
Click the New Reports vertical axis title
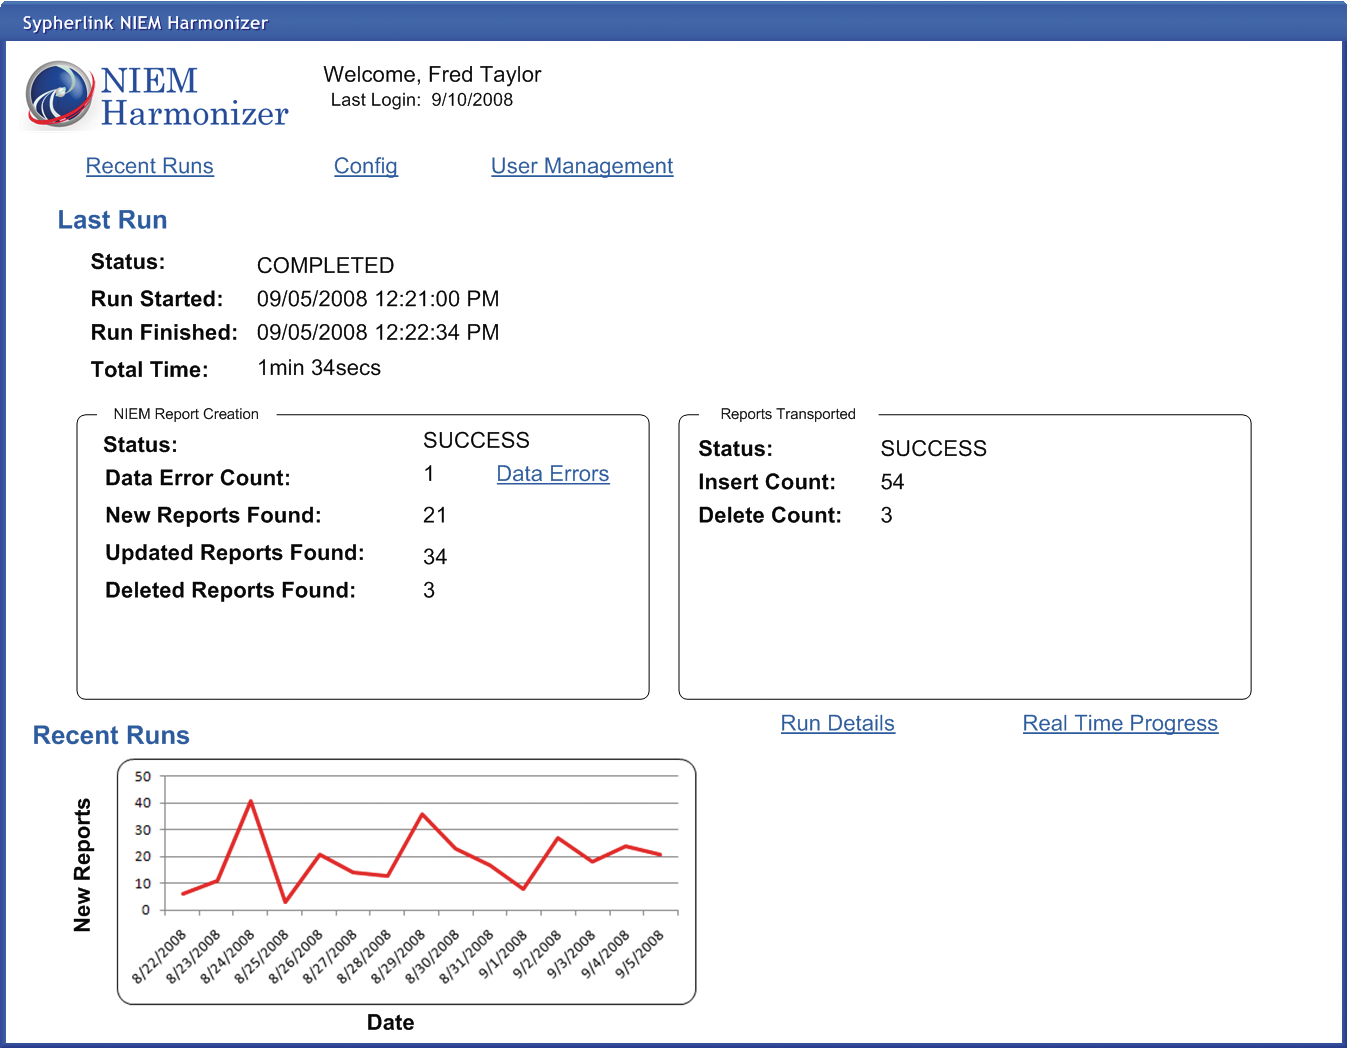point(82,865)
